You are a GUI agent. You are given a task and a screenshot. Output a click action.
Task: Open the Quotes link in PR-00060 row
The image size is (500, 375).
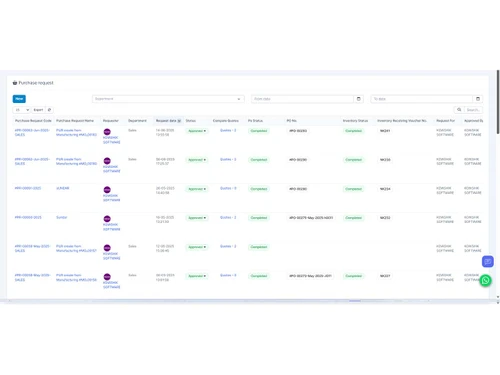pyautogui.click(x=228, y=217)
